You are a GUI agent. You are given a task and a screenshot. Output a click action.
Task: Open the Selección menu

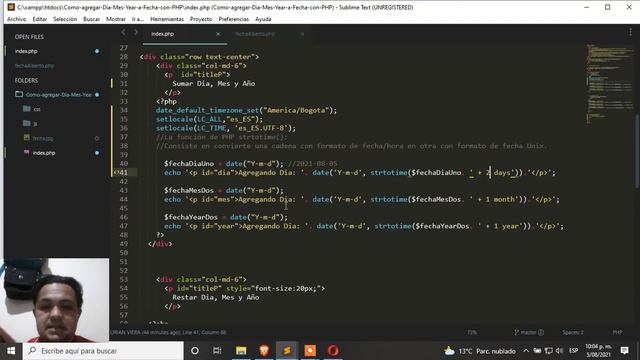(x=65, y=19)
